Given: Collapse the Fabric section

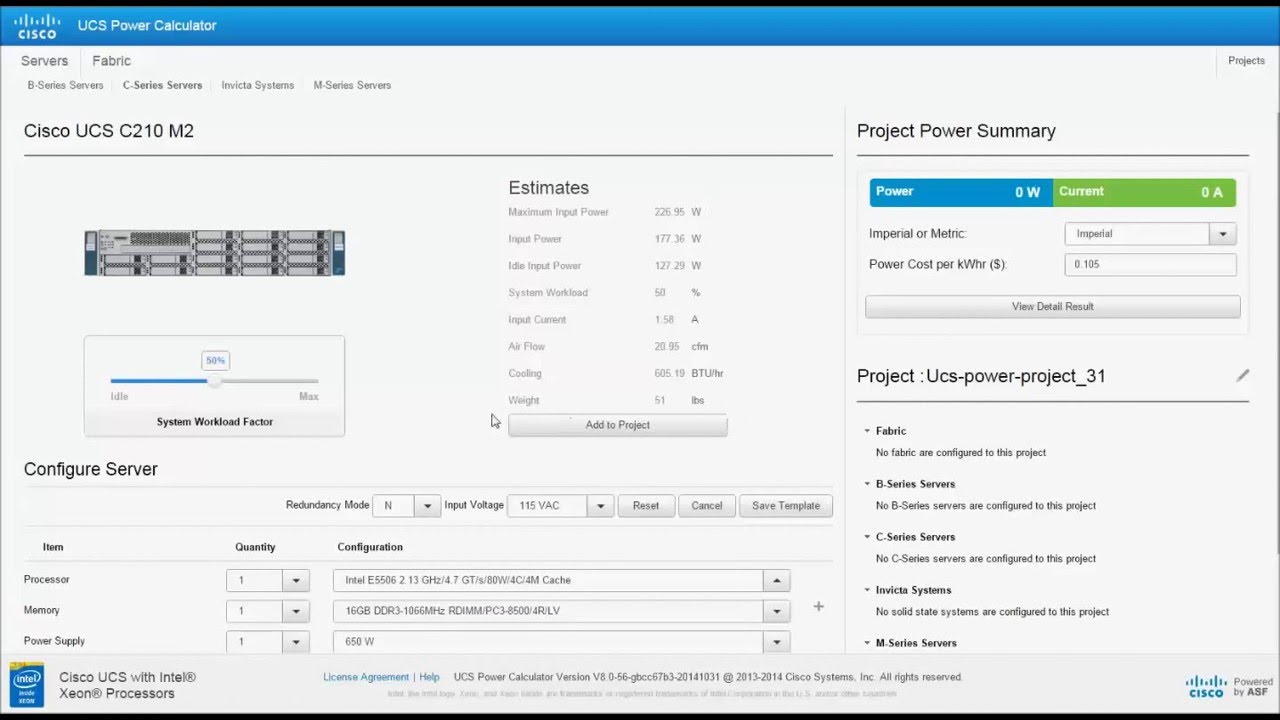Looking at the screenshot, I should (x=868, y=431).
